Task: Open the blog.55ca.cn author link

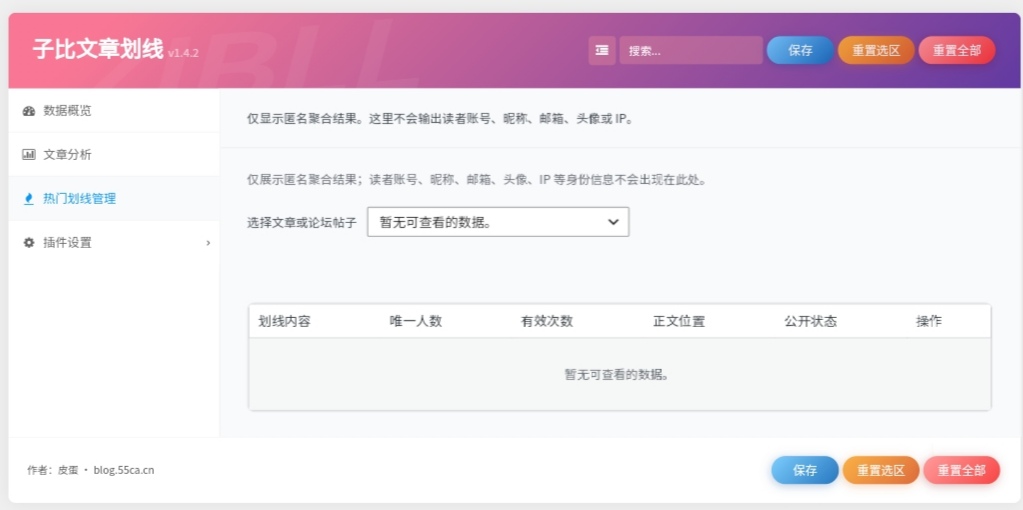Action: tap(124, 470)
